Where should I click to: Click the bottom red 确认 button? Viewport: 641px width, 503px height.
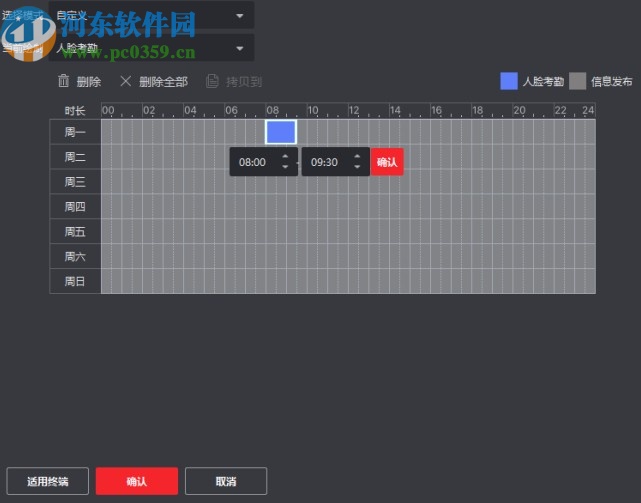137,481
